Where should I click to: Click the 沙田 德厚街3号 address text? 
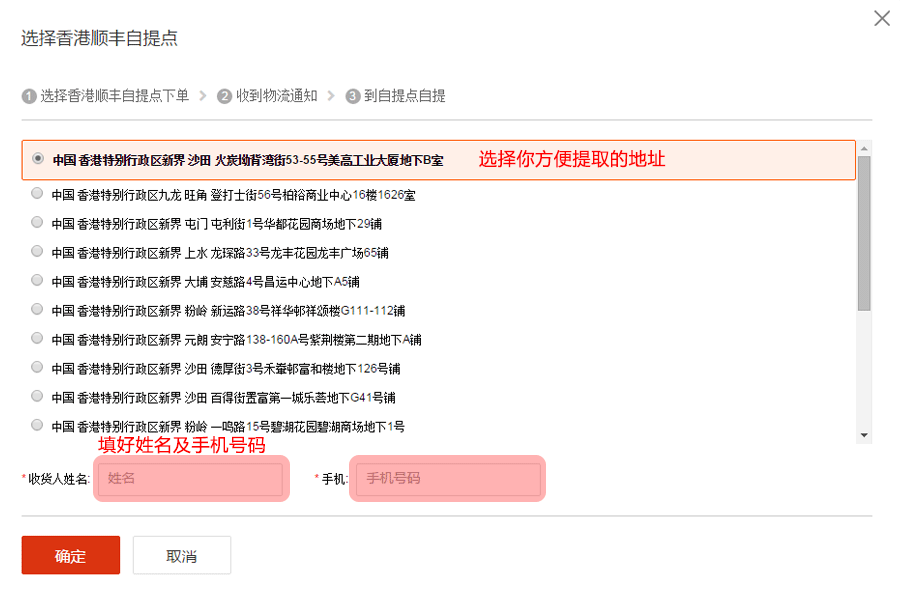[x=226, y=369]
